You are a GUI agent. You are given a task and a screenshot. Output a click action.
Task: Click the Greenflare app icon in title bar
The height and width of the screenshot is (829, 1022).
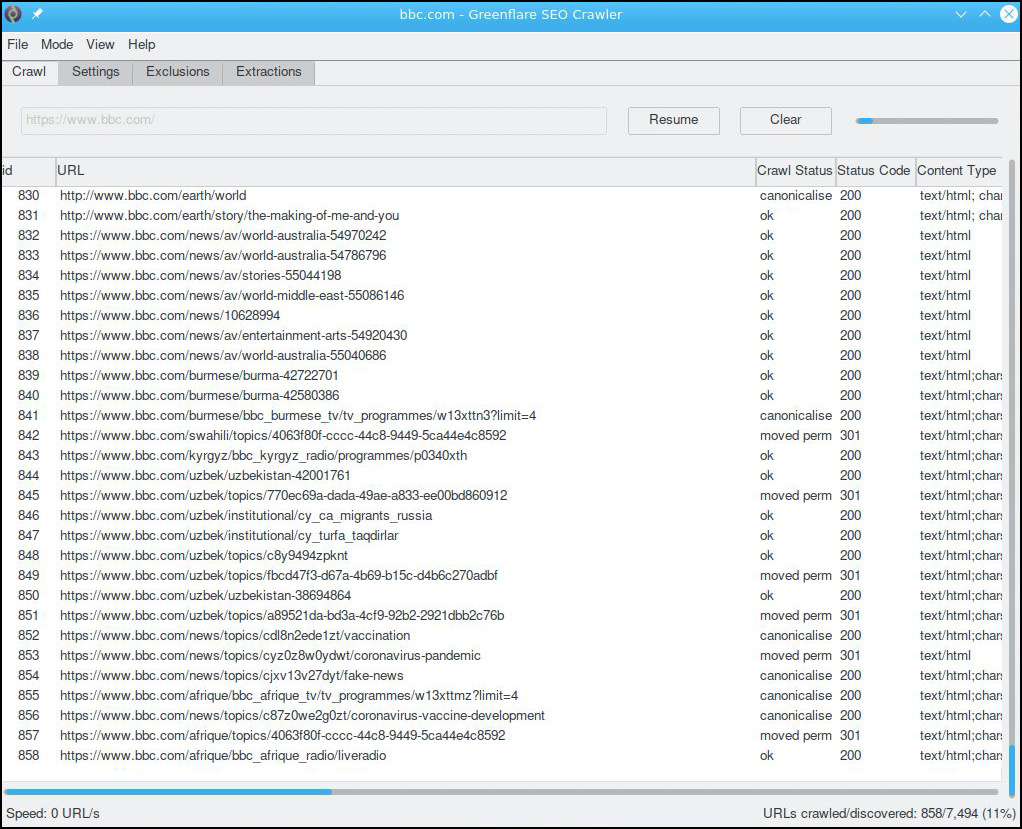click(13, 14)
